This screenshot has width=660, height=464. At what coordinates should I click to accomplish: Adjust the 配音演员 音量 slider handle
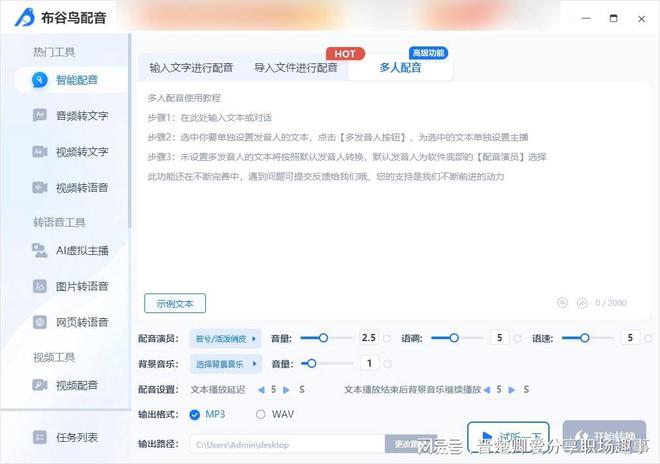coord(323,338)
